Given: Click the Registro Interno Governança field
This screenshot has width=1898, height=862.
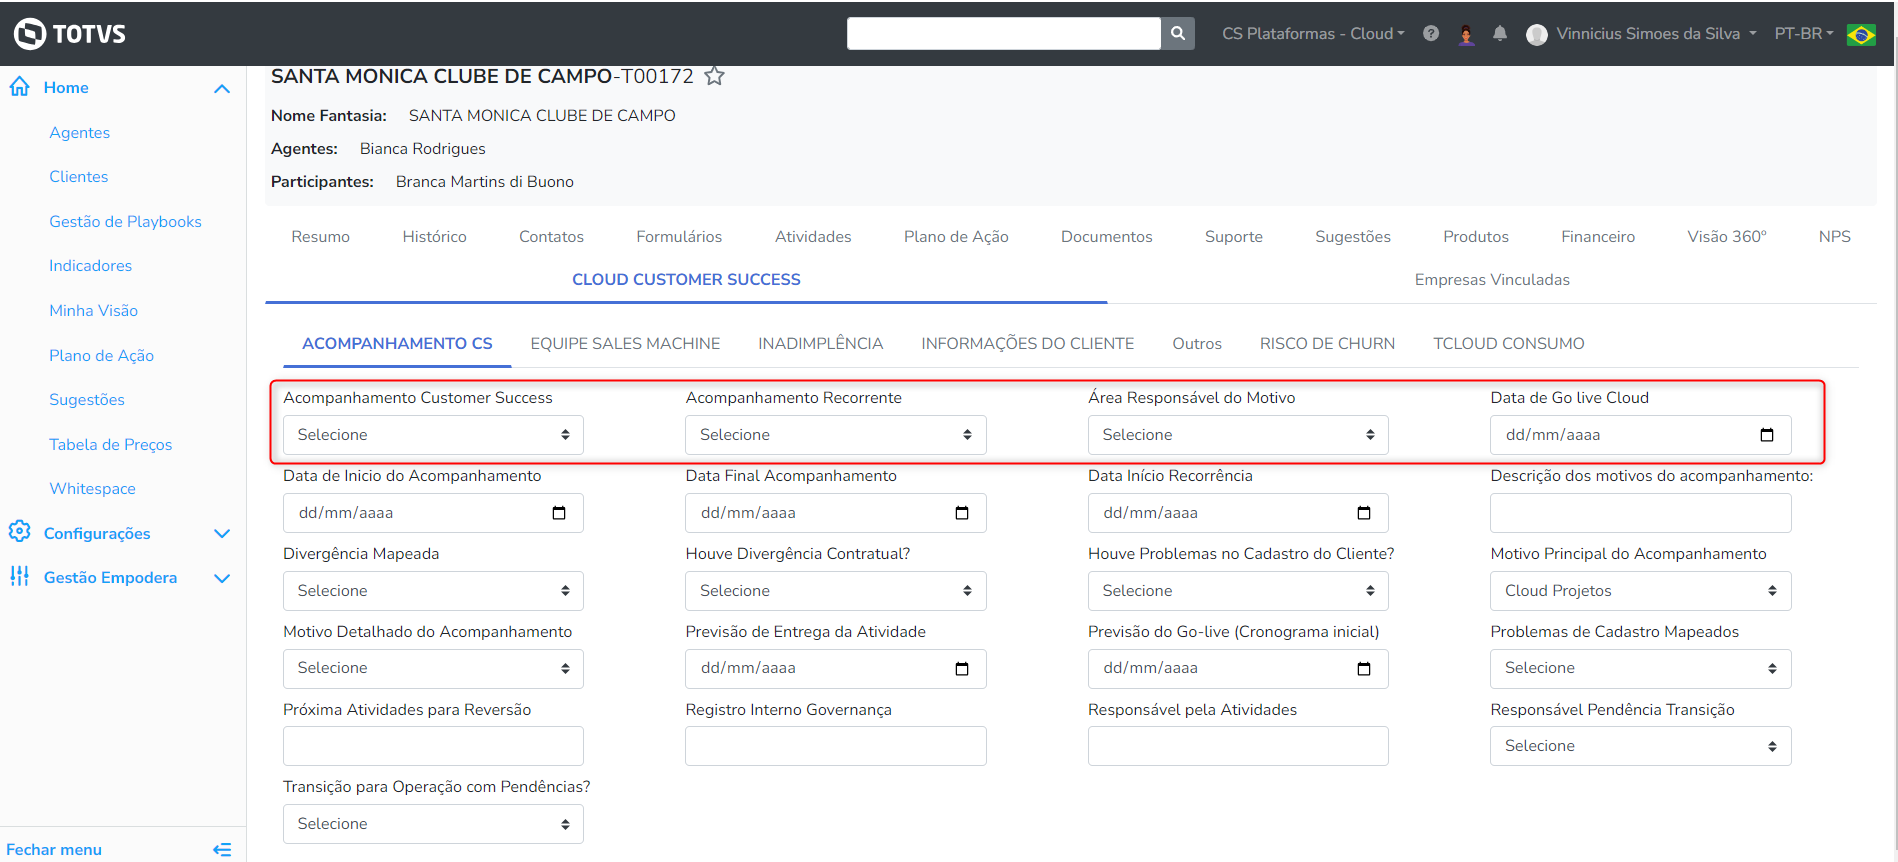Looking at the screenshot, I should tap(835, 746).
